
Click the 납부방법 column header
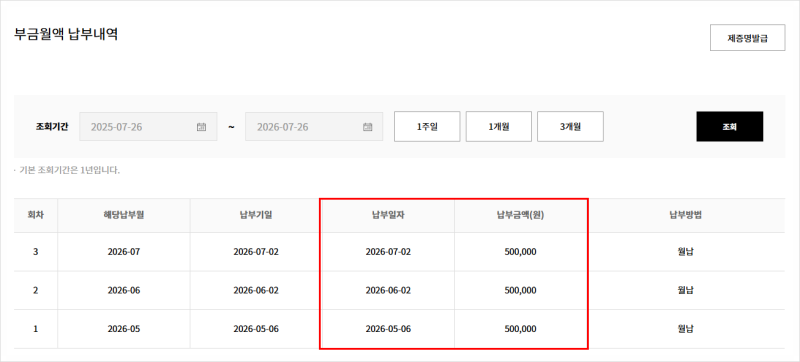click(686, 215)
